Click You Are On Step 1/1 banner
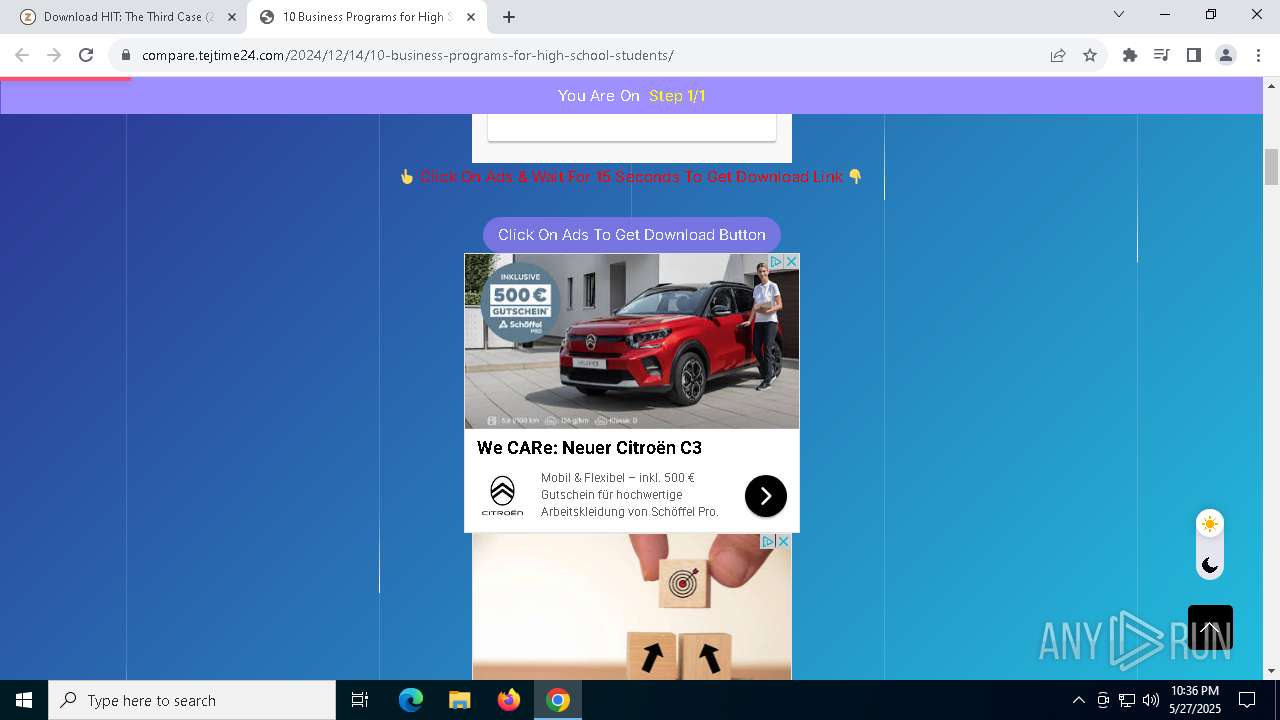1280x720 pixels. (632, 96)
